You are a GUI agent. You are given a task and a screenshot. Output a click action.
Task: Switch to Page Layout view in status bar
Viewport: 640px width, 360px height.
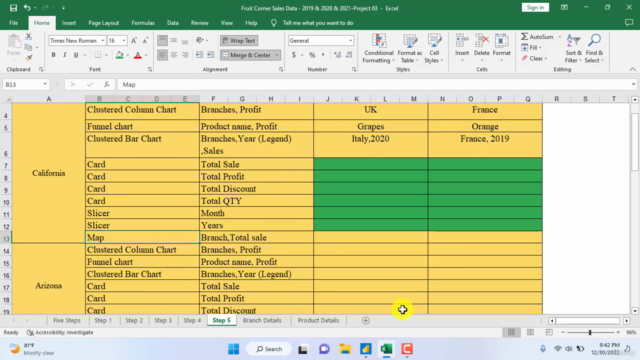point(530,333)
